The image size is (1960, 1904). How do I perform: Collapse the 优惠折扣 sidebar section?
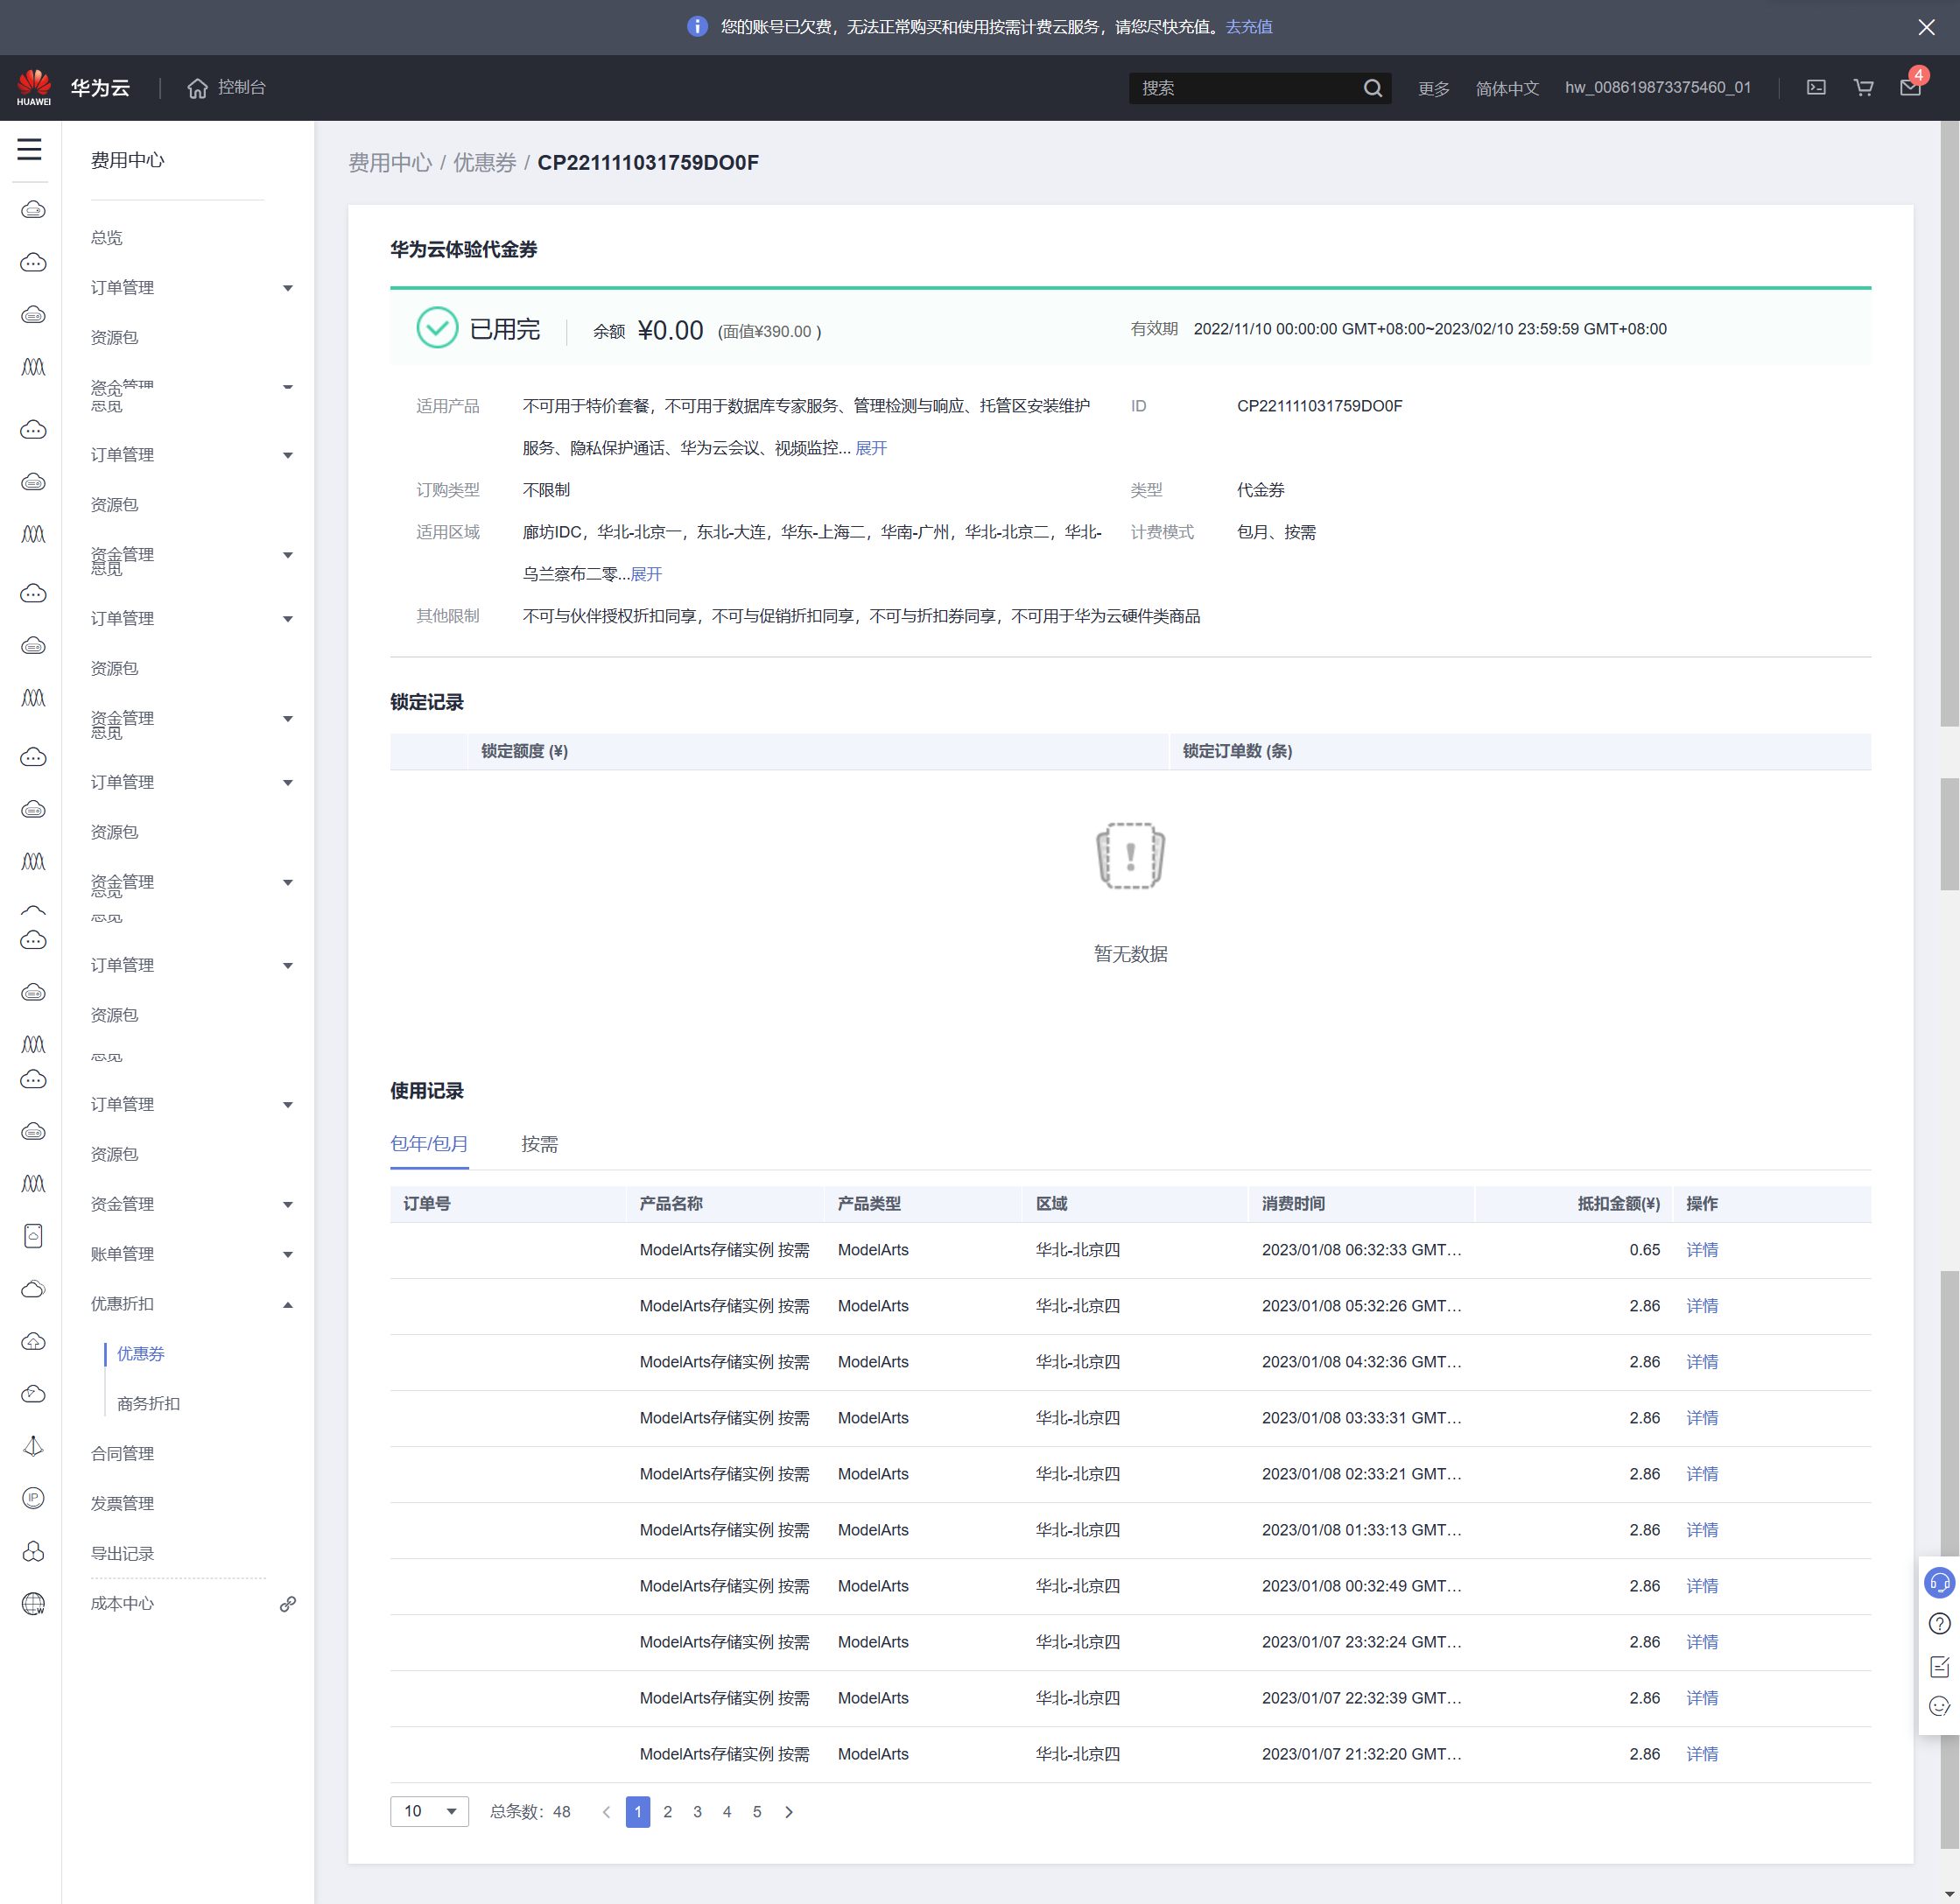pos(288,1305)
